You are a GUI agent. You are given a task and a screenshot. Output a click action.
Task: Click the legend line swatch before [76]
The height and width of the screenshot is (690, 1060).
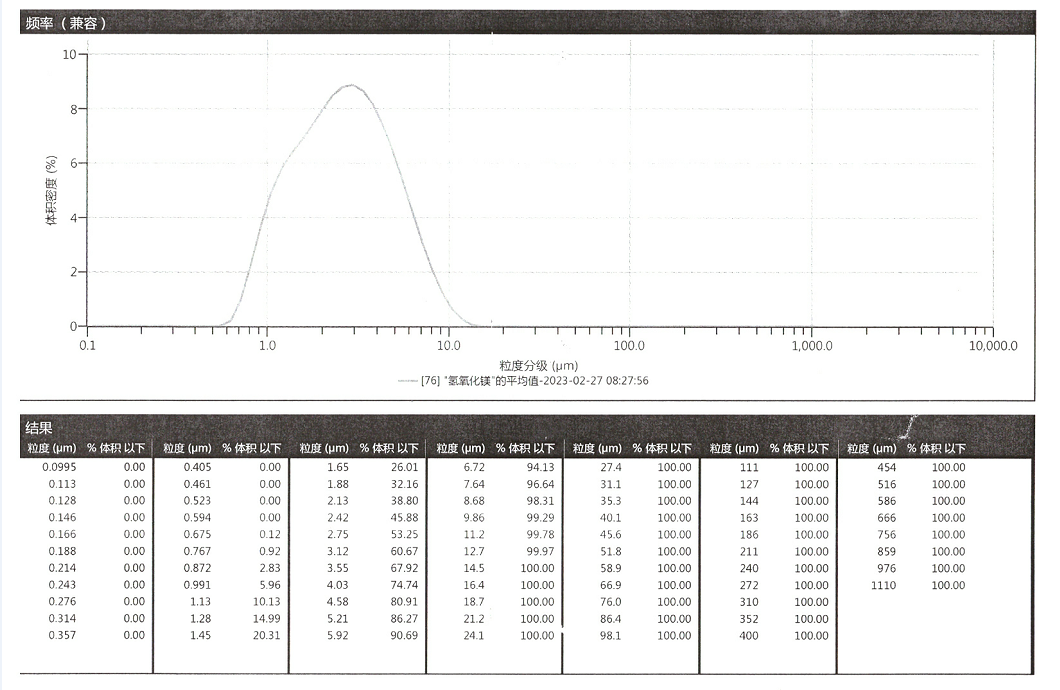tap(407, 381)
